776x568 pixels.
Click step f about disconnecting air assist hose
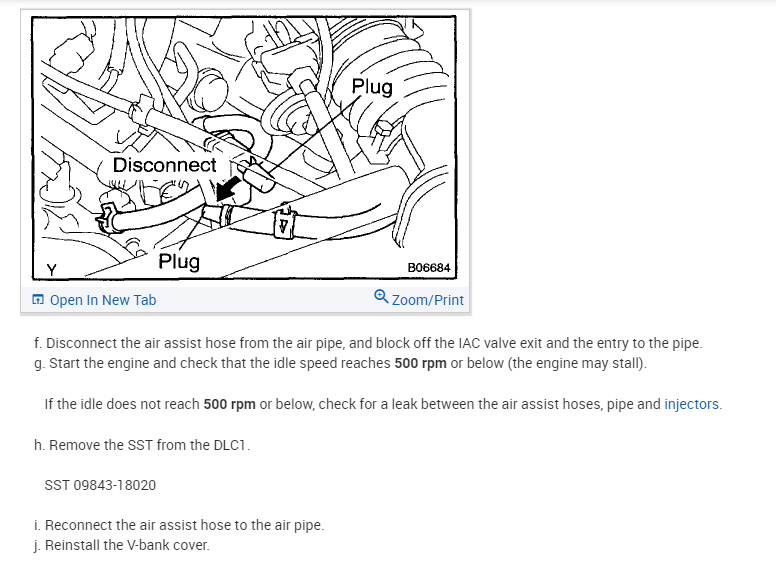(368, 343)
